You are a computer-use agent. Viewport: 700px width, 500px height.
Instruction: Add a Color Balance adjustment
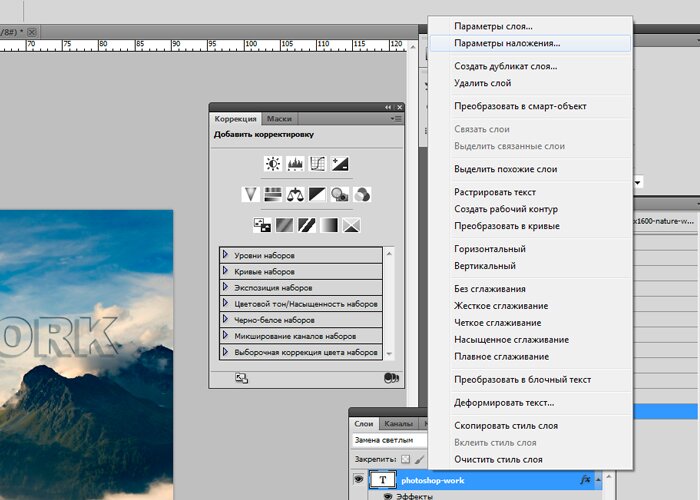point(295,194)
